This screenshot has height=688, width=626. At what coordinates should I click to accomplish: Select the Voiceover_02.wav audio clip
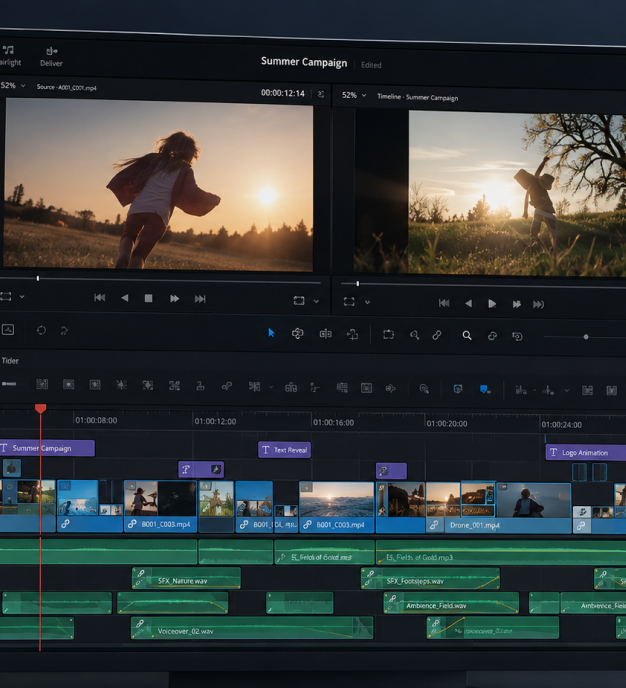click(252, 628)
